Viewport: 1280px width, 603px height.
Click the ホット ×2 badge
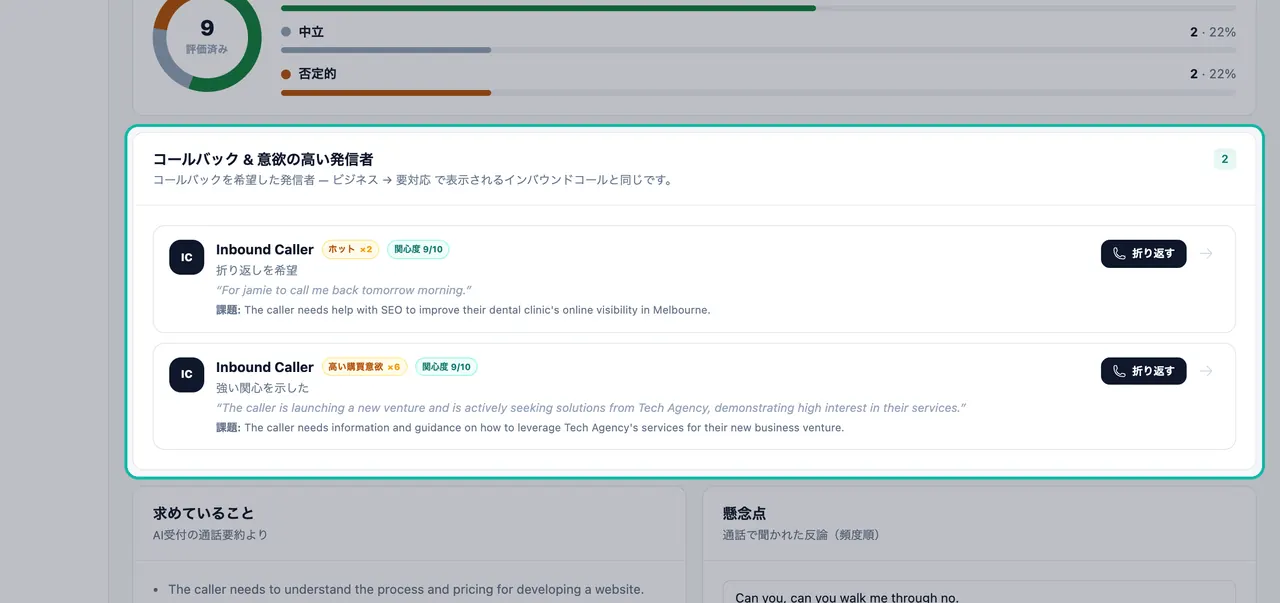pos(350,249)
